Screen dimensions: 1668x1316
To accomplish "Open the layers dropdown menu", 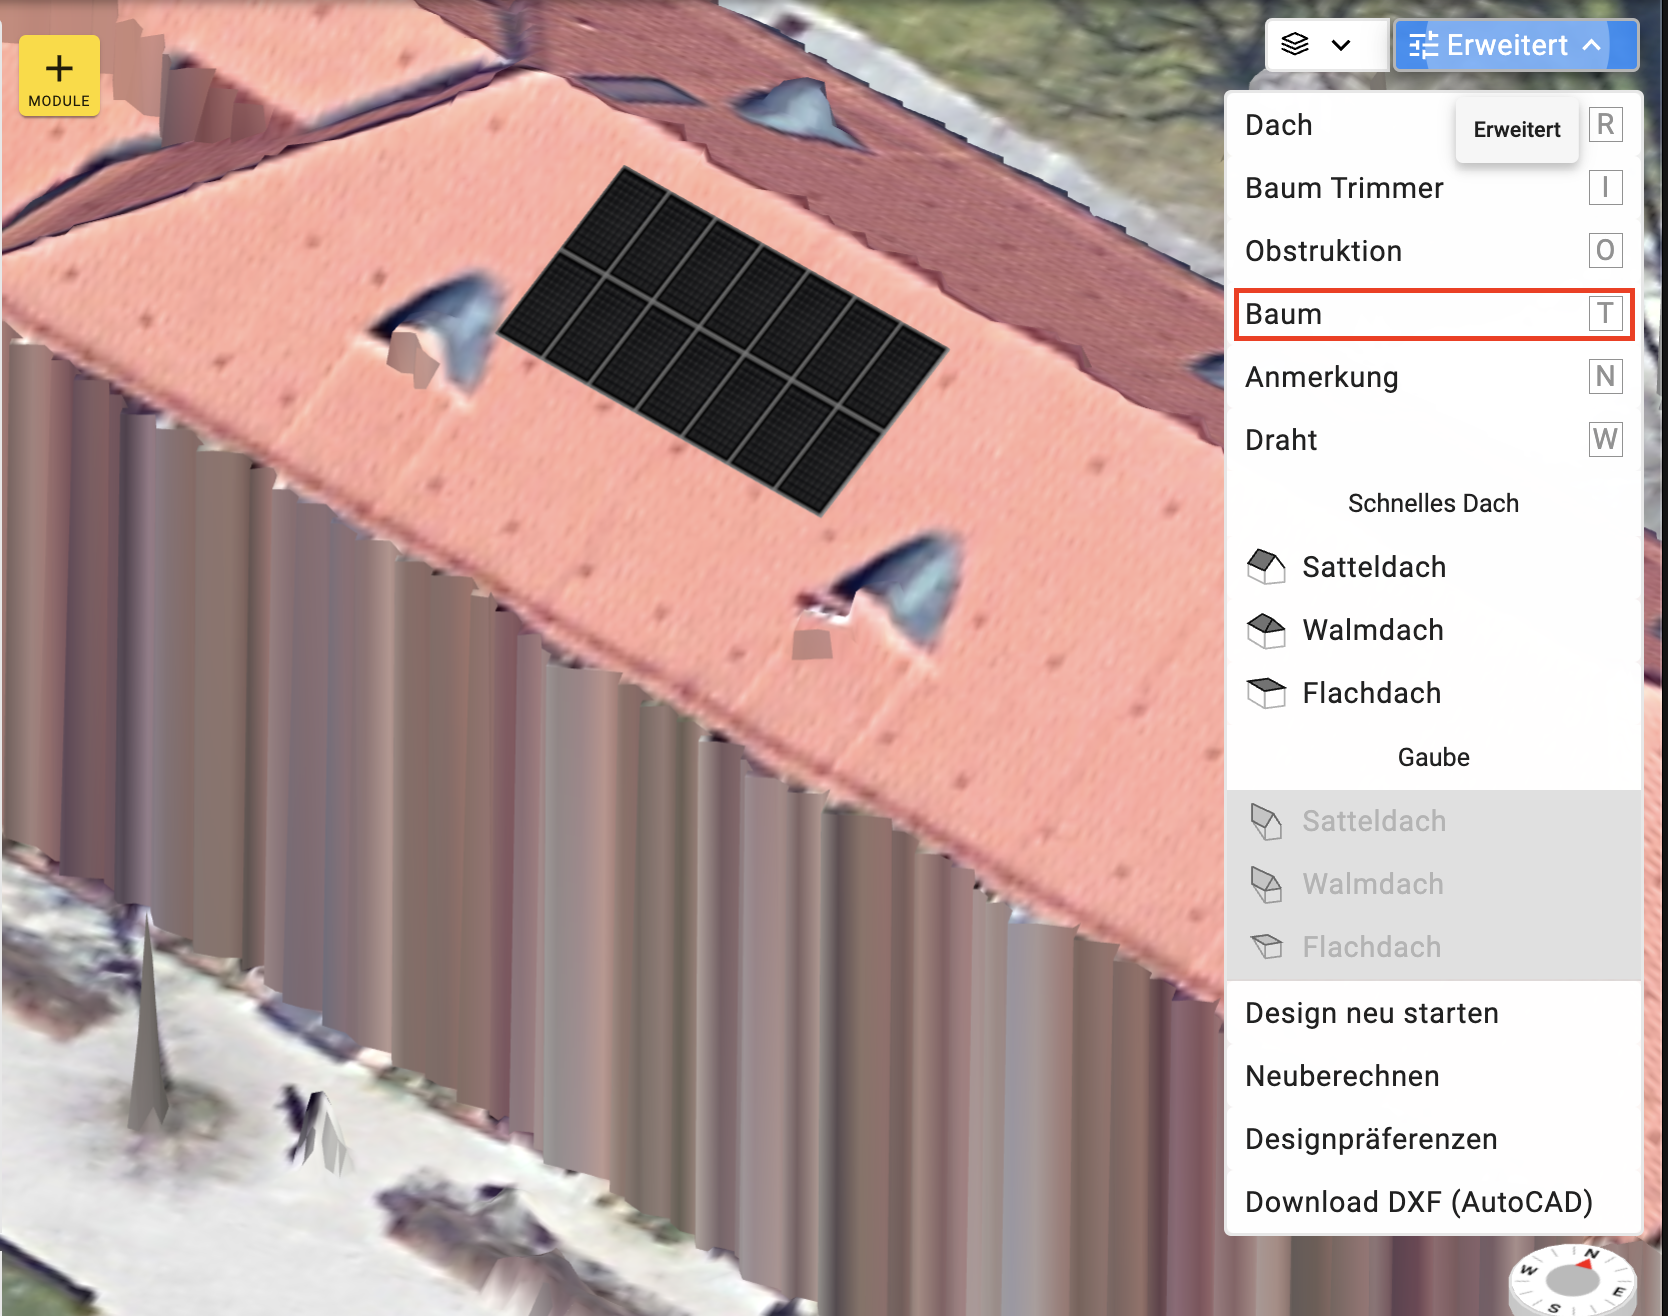I will coord(1327,45).
